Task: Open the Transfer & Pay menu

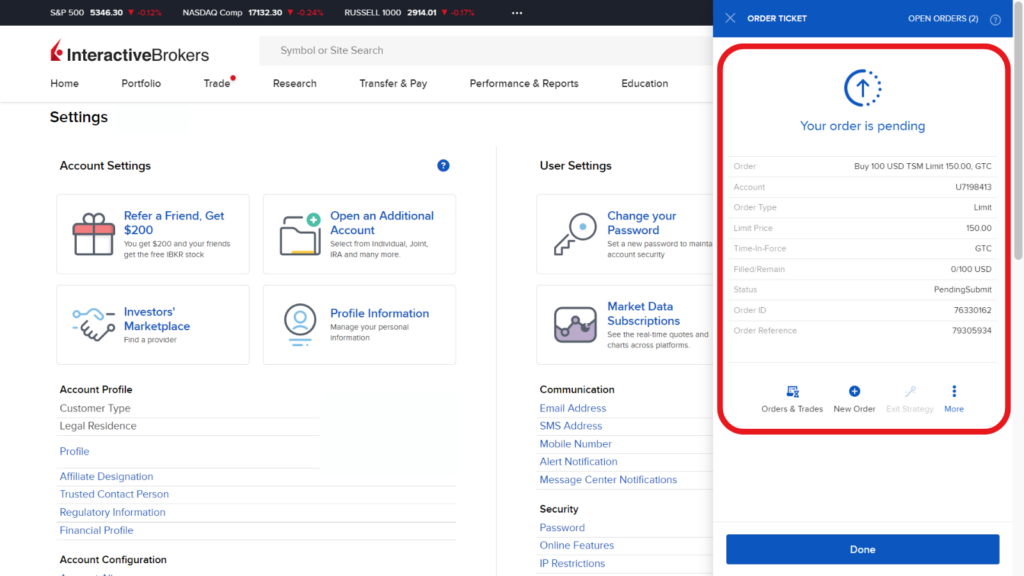Action: pos(393,84)
